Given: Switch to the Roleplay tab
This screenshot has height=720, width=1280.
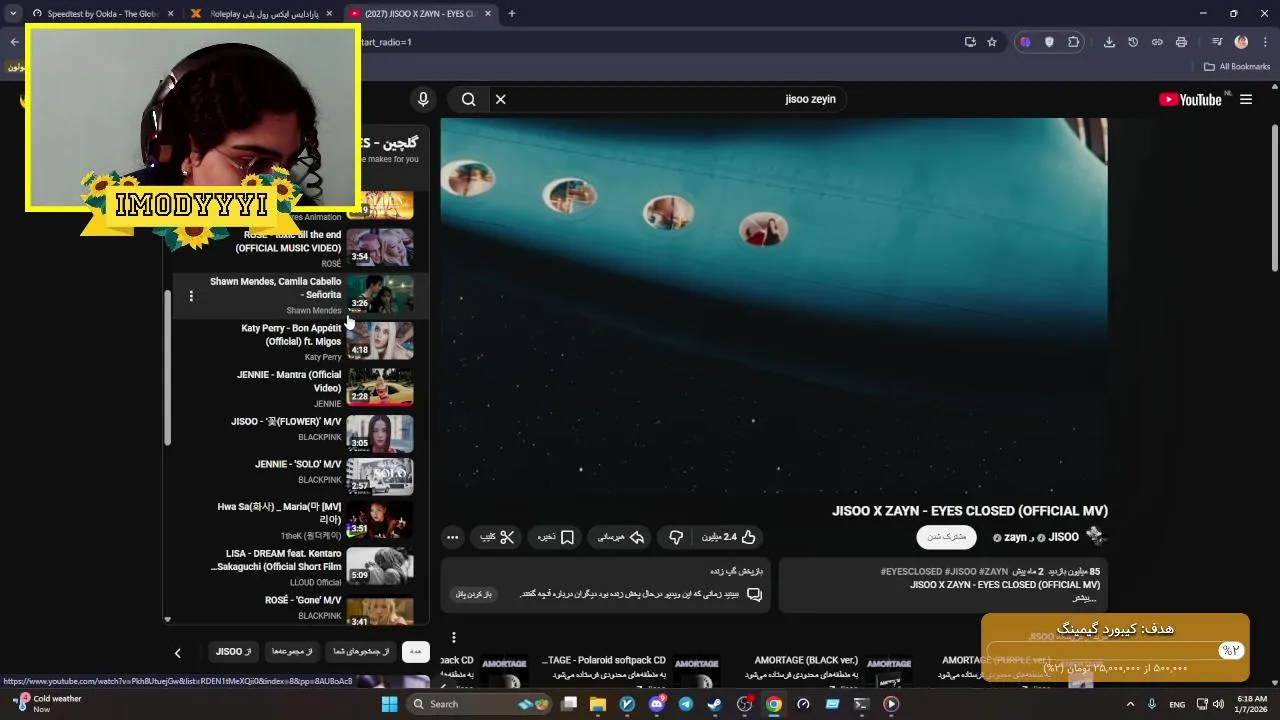Looking at the screenshot, I should (262, 14).
